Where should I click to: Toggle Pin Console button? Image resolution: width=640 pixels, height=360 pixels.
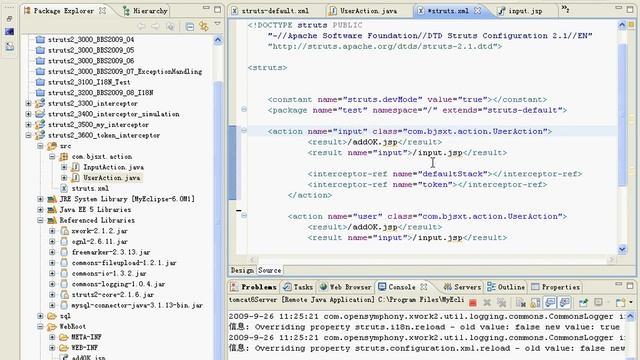click(583, 302)
